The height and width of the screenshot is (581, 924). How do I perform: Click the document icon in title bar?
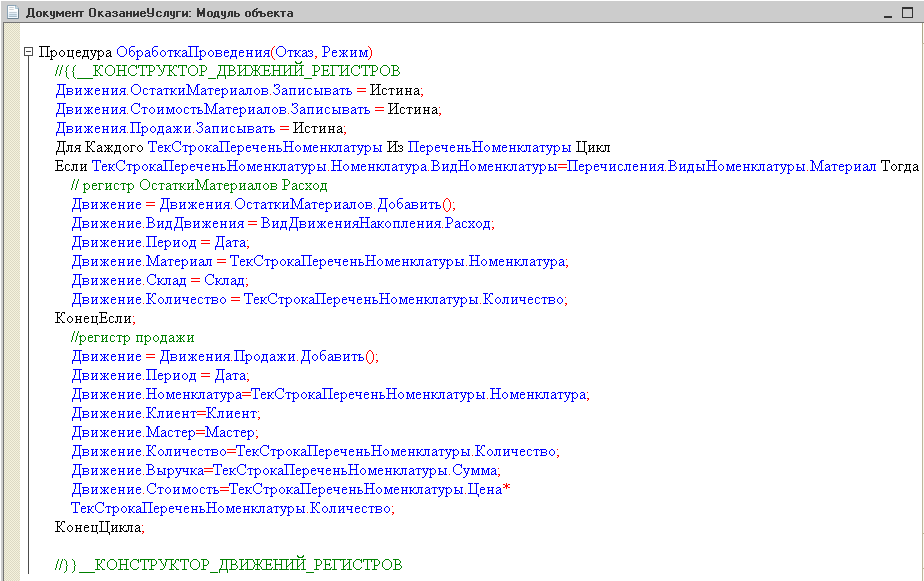tap(12, 12)
